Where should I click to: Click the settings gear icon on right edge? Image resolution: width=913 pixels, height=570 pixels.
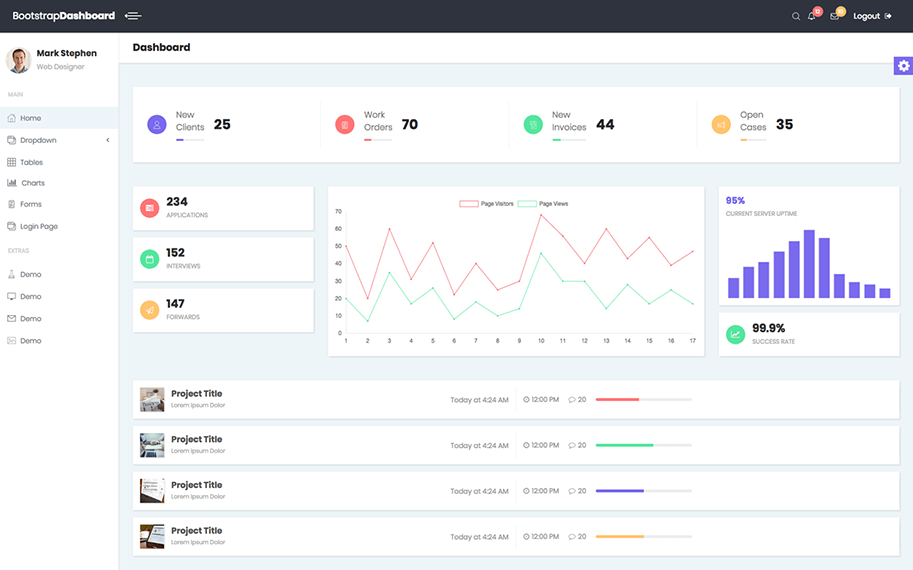pos(903,66)
